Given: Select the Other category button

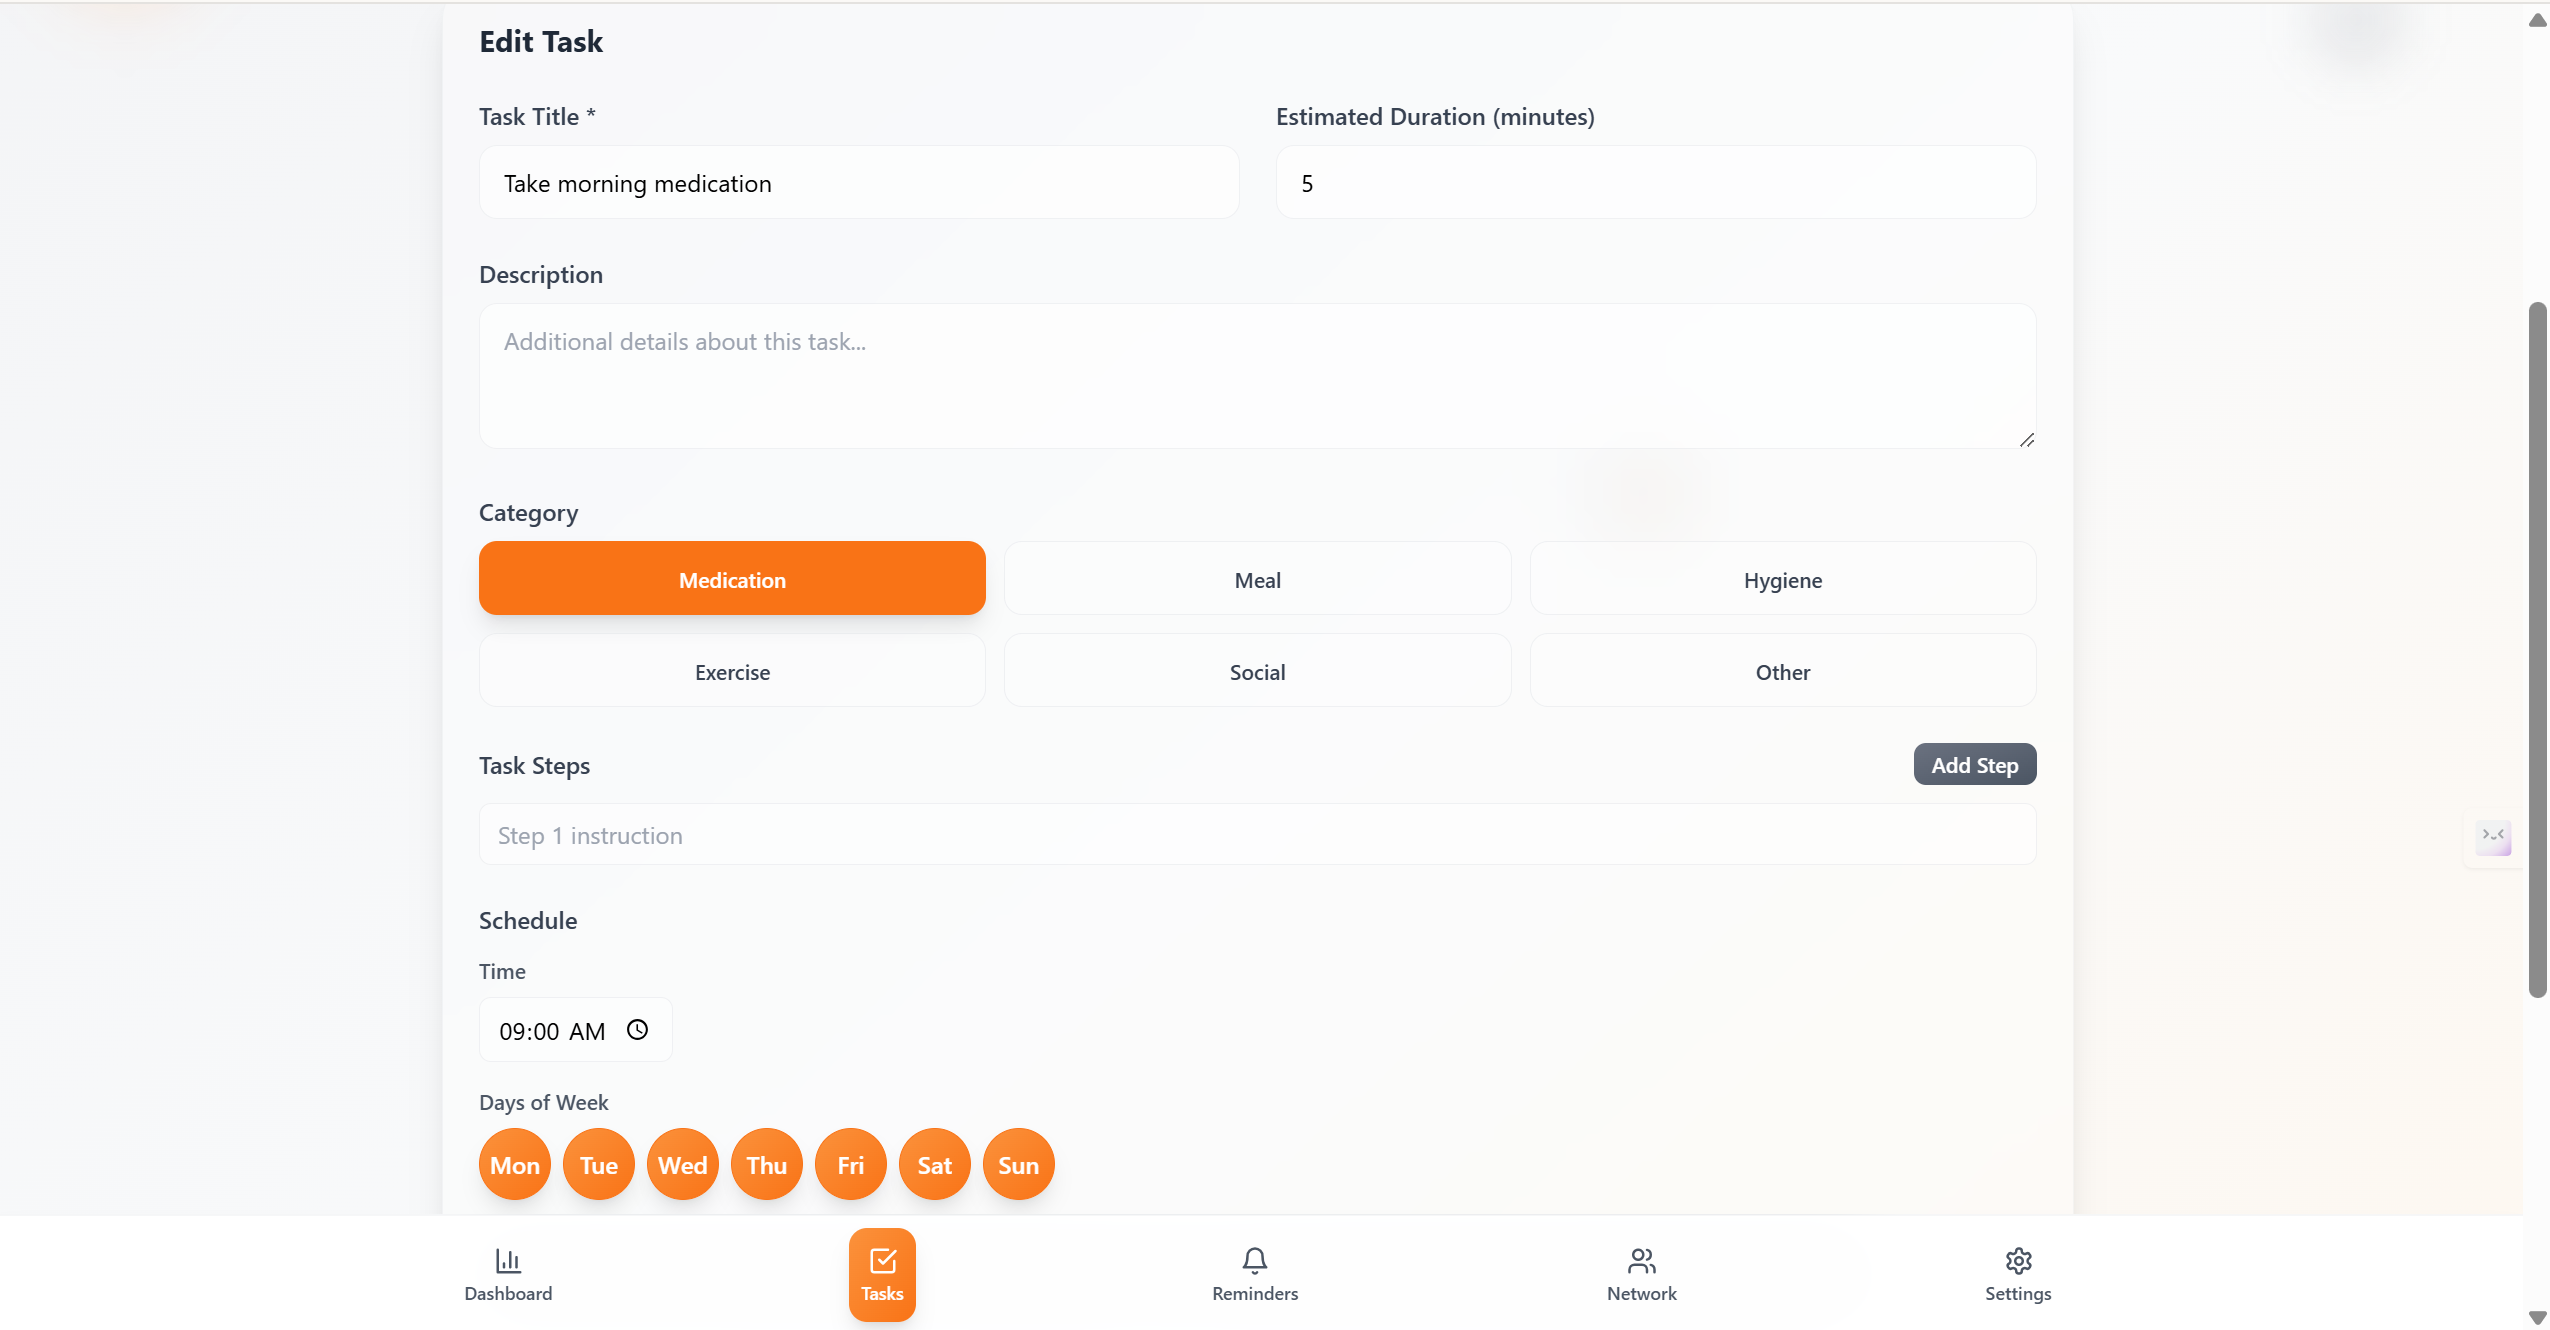Looking at the screenshot, I should pos(1782,672).
